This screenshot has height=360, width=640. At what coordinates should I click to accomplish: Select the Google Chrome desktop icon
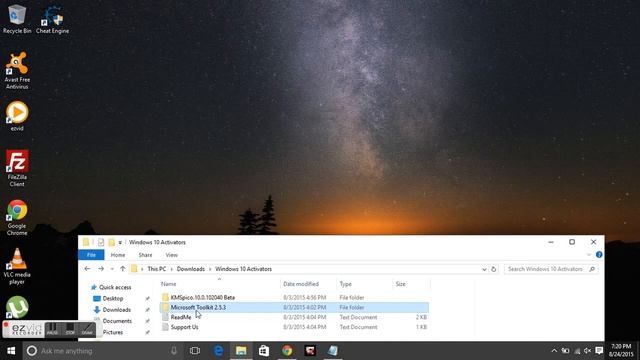(17, 218)
